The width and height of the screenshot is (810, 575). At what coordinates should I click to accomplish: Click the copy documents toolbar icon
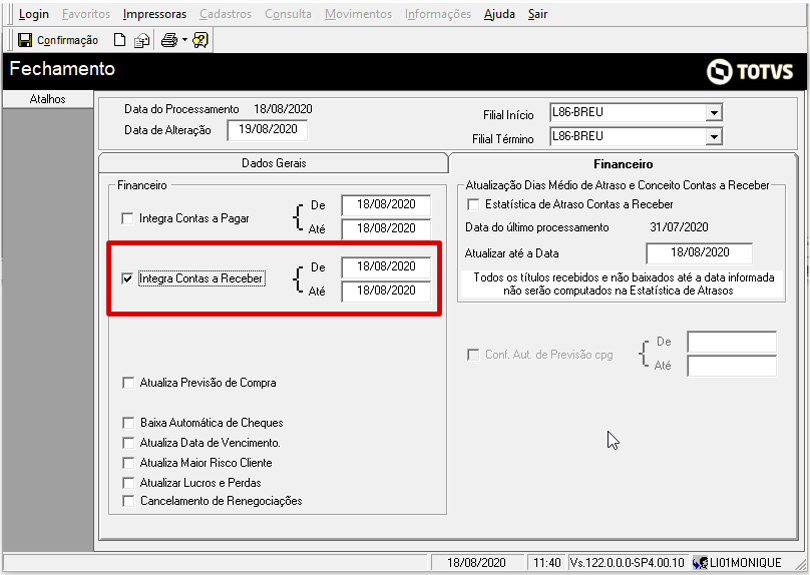pyautogui.click(x=142, y=40)
